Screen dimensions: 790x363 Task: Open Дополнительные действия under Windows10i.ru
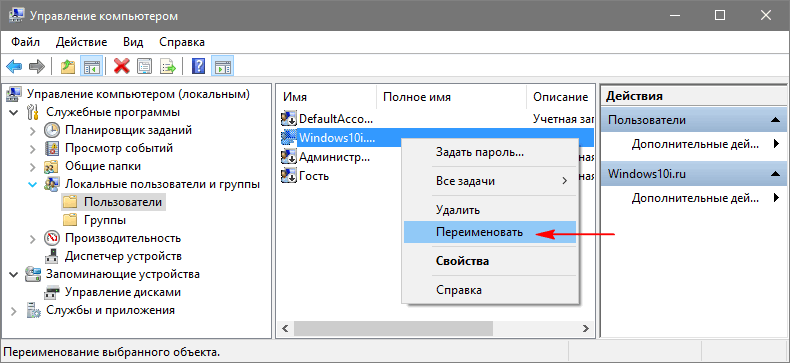point(695,198)
